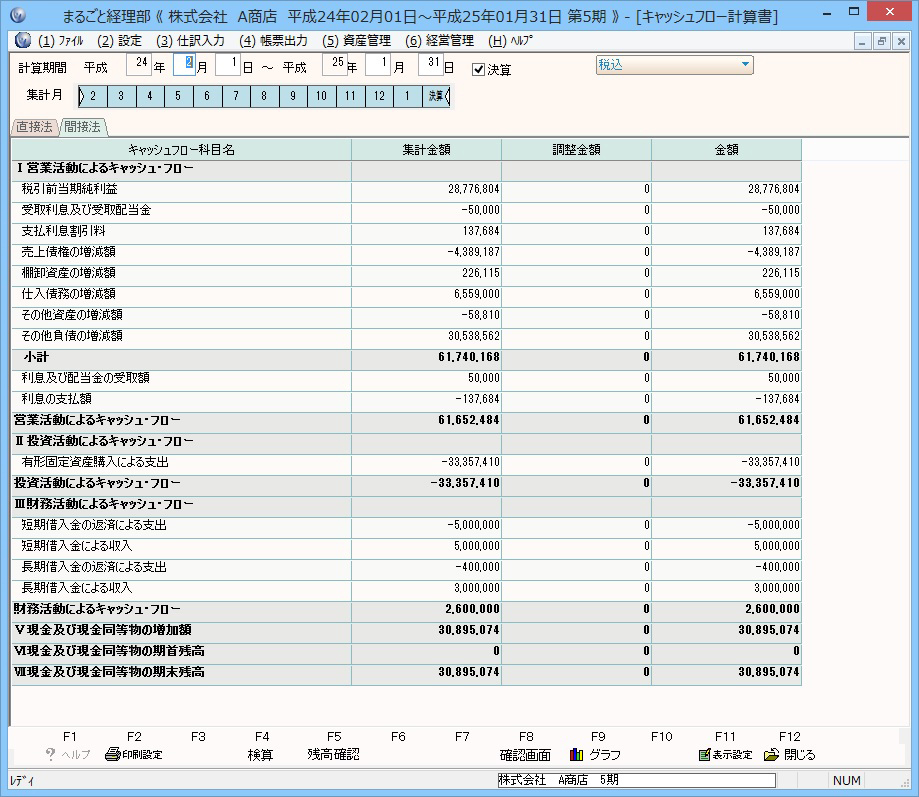919x797 pixels.
Task: Select month 12 in 集計月 bar
Action: tap(379, 96)
